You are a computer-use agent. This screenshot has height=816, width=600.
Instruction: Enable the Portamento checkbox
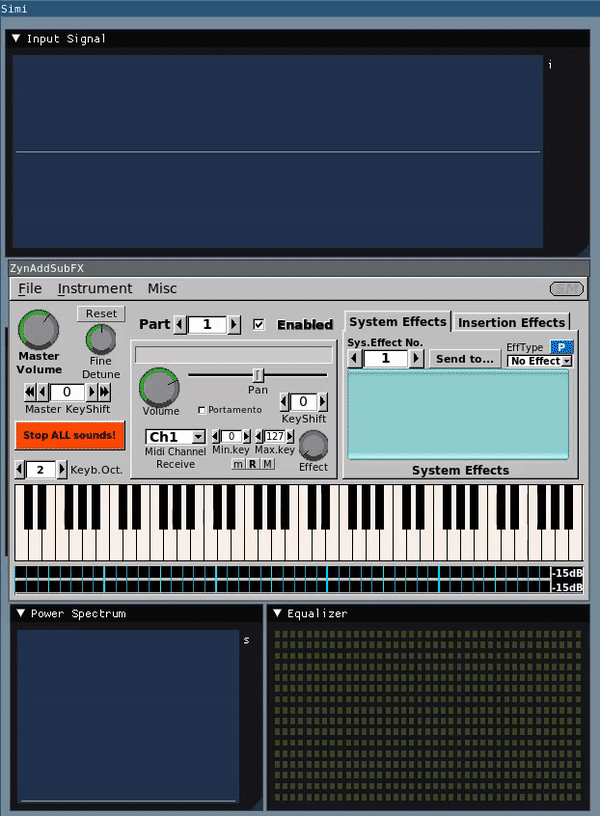(x=202, y=410)
